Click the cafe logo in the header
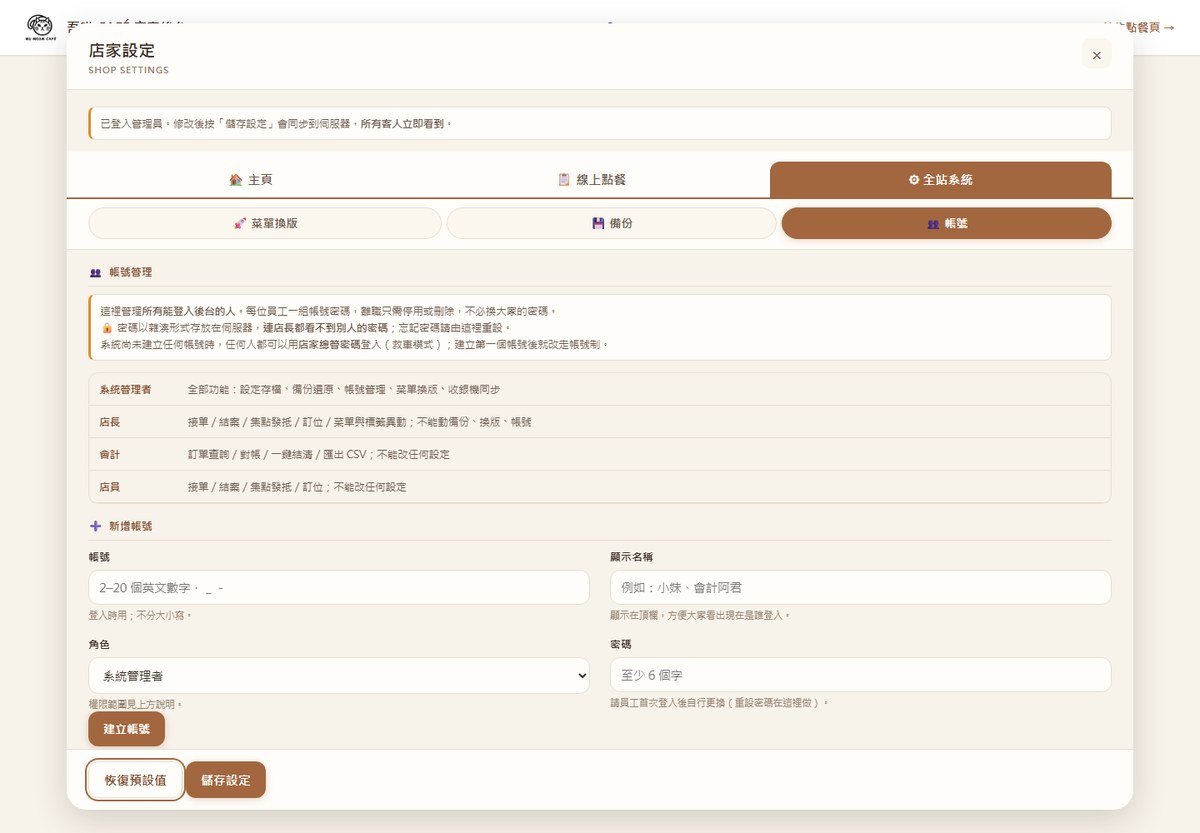 click(39, 27)
